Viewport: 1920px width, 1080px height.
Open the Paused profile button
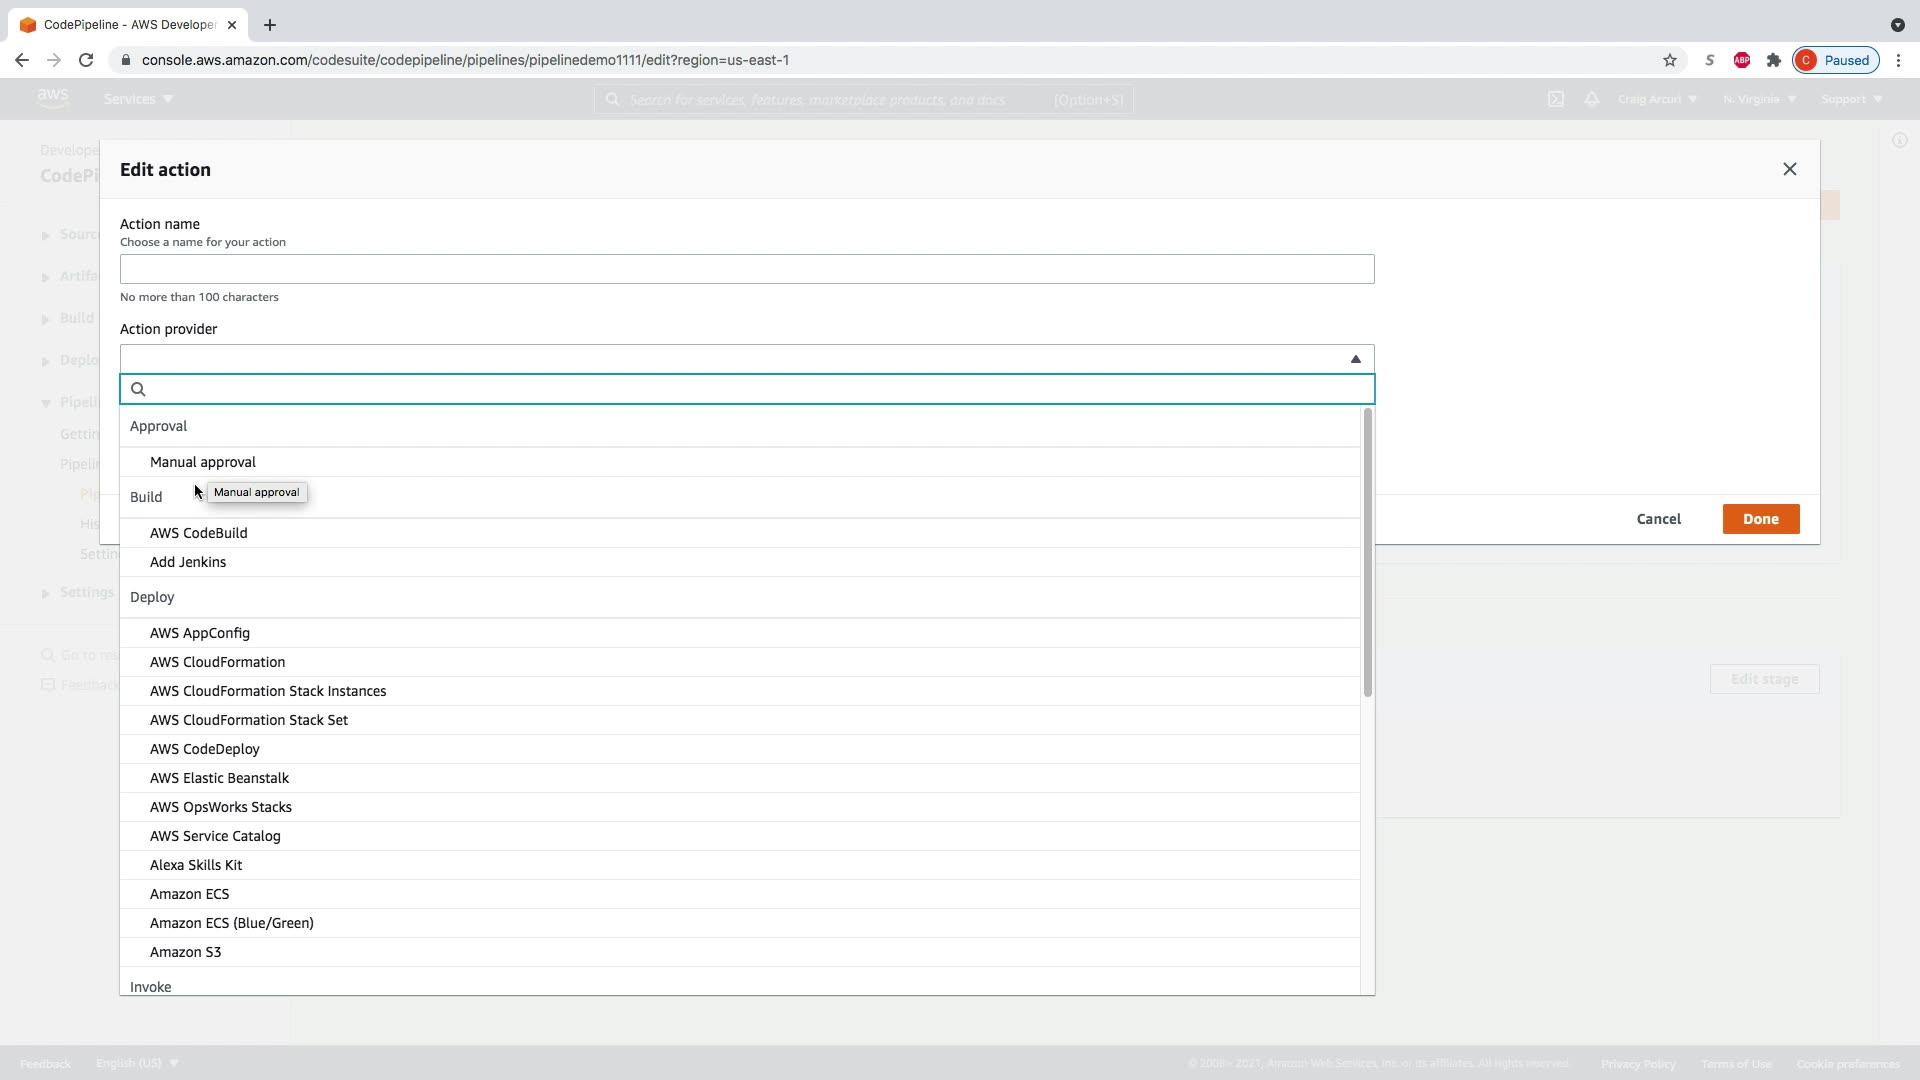1835,60
